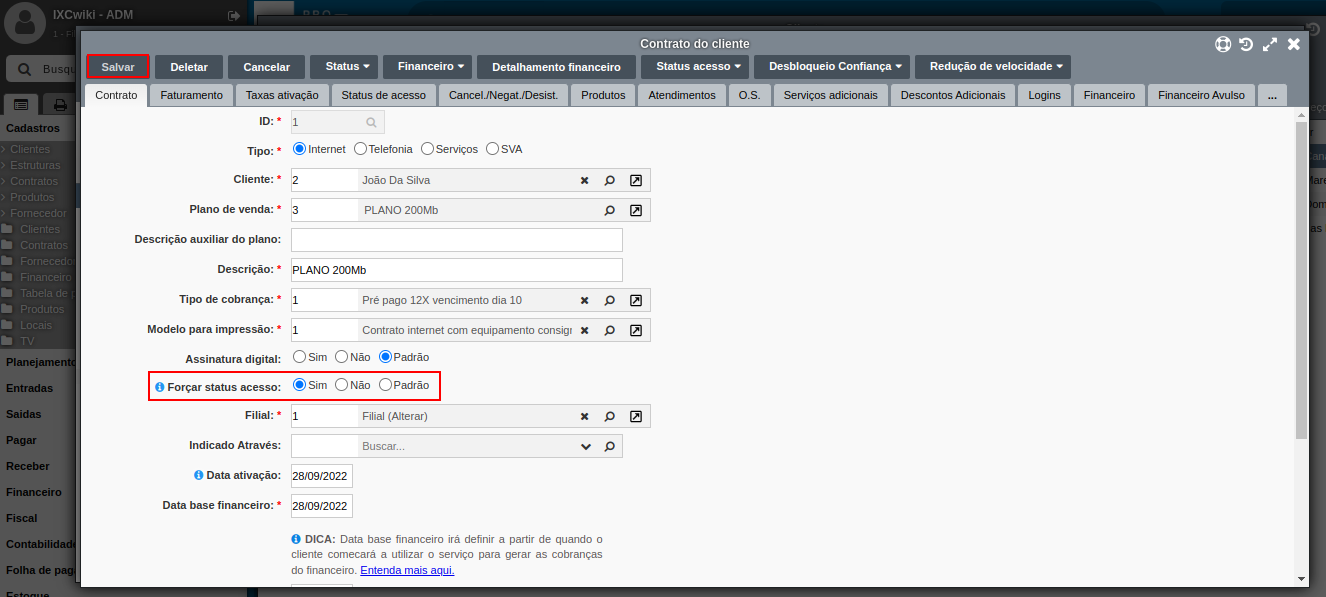Click the Data ativação date field
This screenshot has width=1326, height=597.
coord(320,475)
